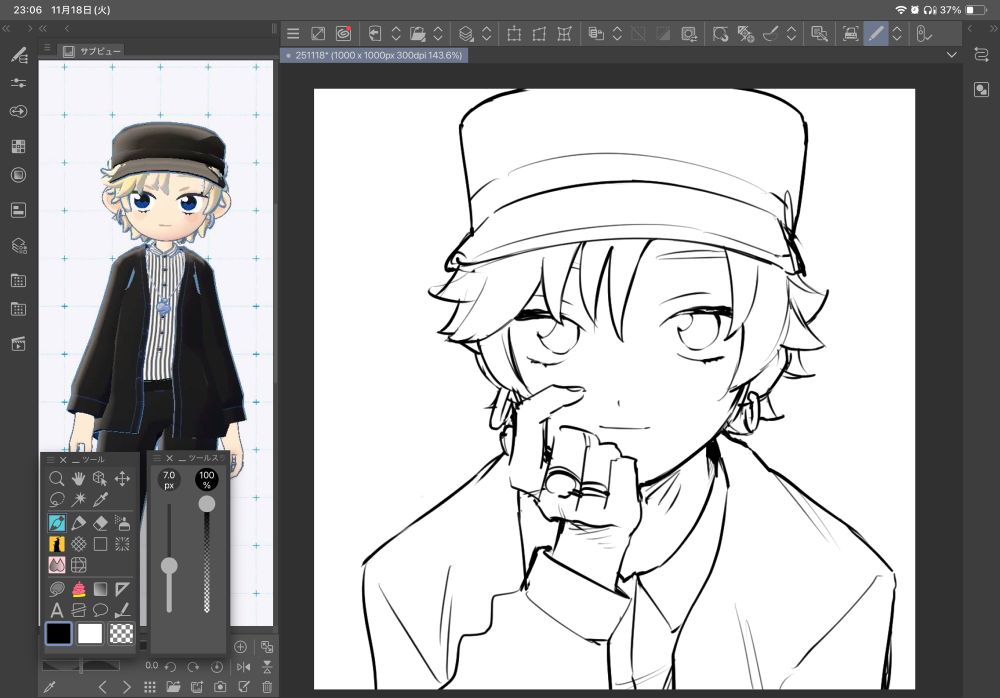This screenshot has height=698, width=1000.
Task: Select the Text tool
Action: [56, 611]
